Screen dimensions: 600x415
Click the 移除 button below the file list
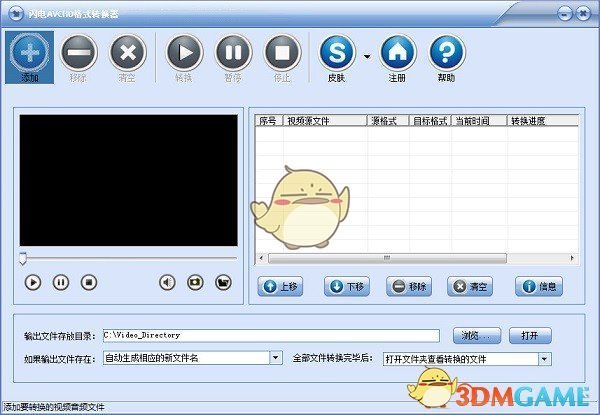(409, 286)
